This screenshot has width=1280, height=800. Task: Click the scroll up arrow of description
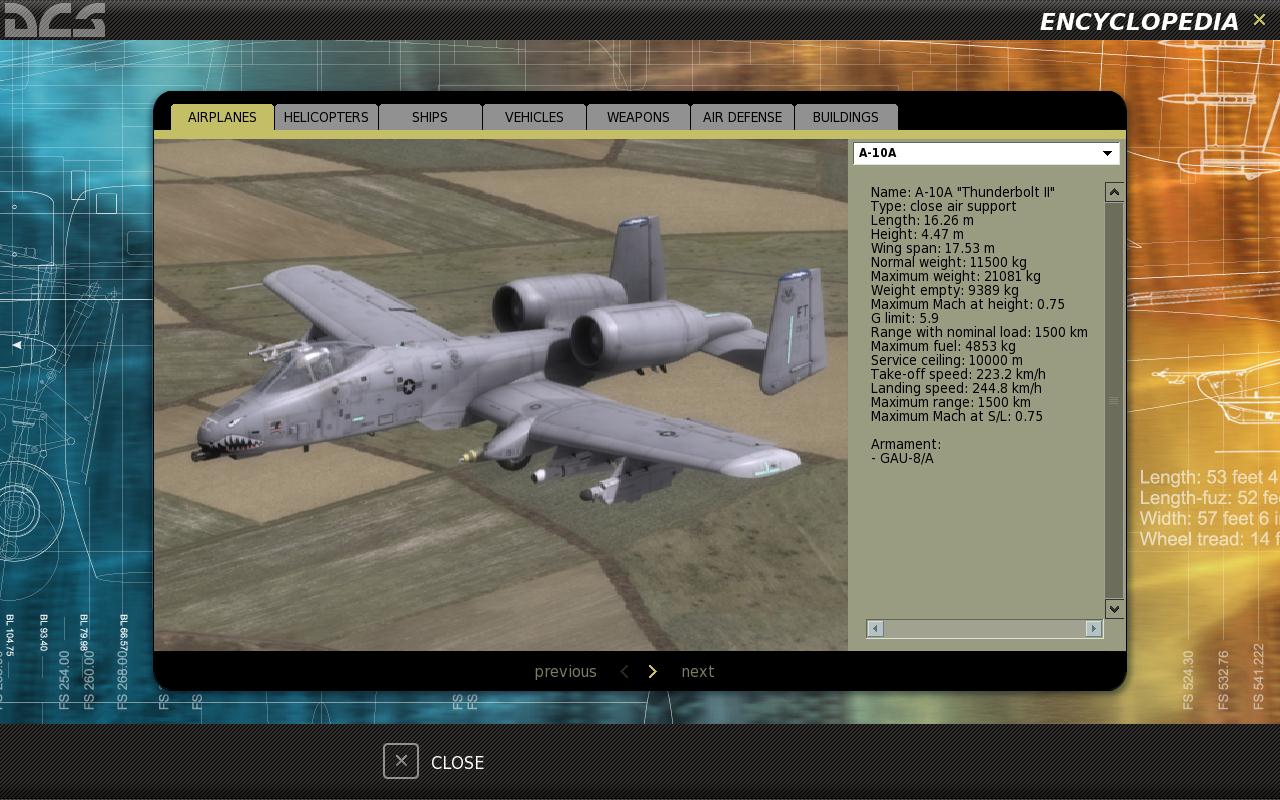(1114, 192)
